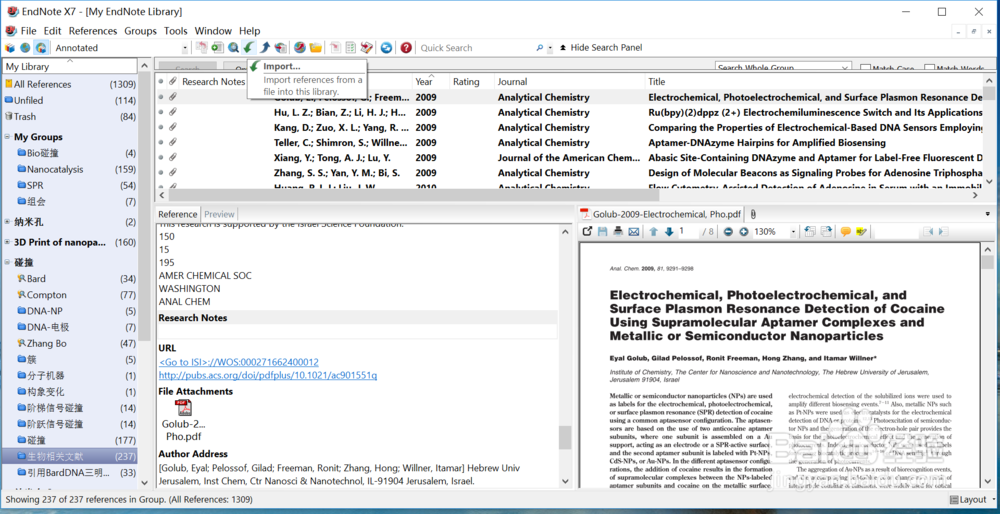The height and width of the screenshot is (514, 1000).
Task: Tick the Match Words checkbox
Action: (x=930, y=68)
